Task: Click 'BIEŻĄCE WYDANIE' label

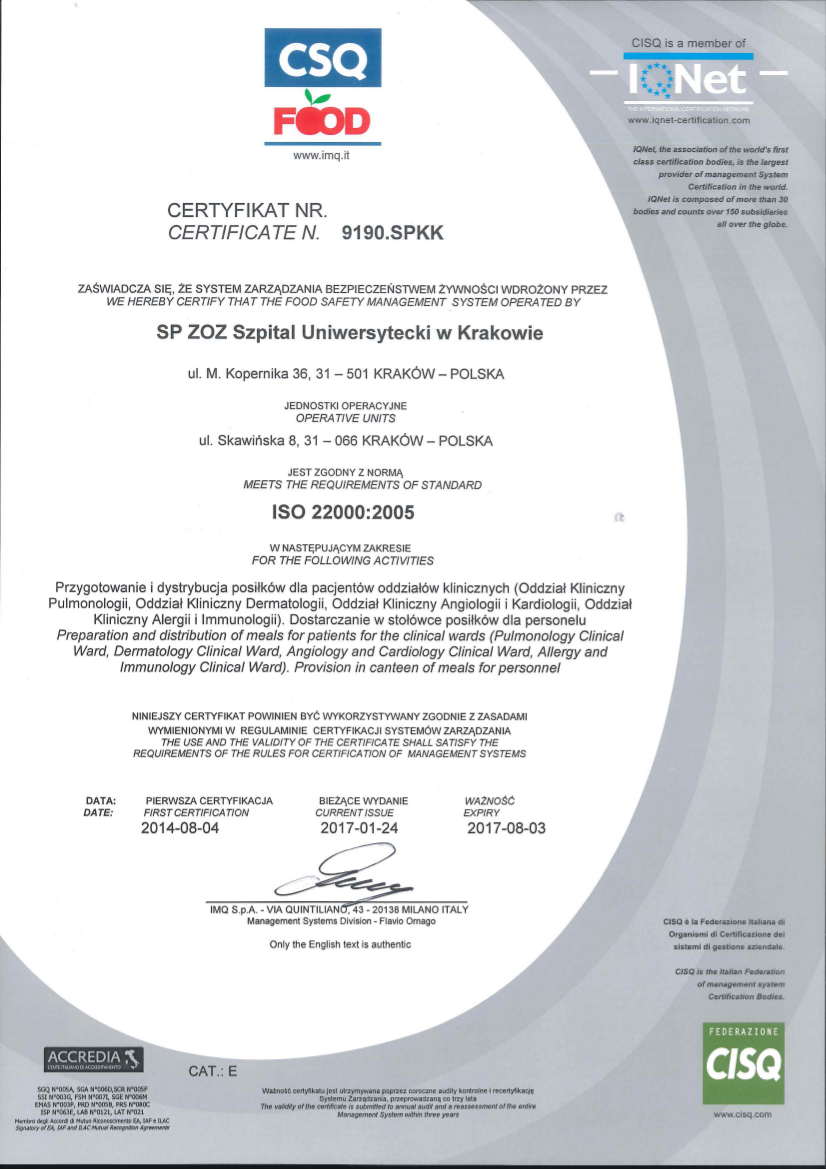Action: (x=363, y=801)
